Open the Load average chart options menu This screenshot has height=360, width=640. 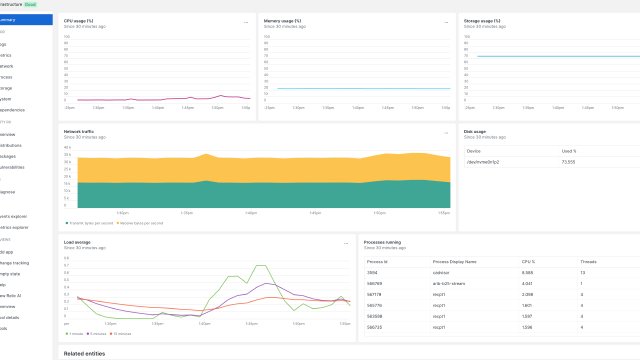(x=346, y=244)
